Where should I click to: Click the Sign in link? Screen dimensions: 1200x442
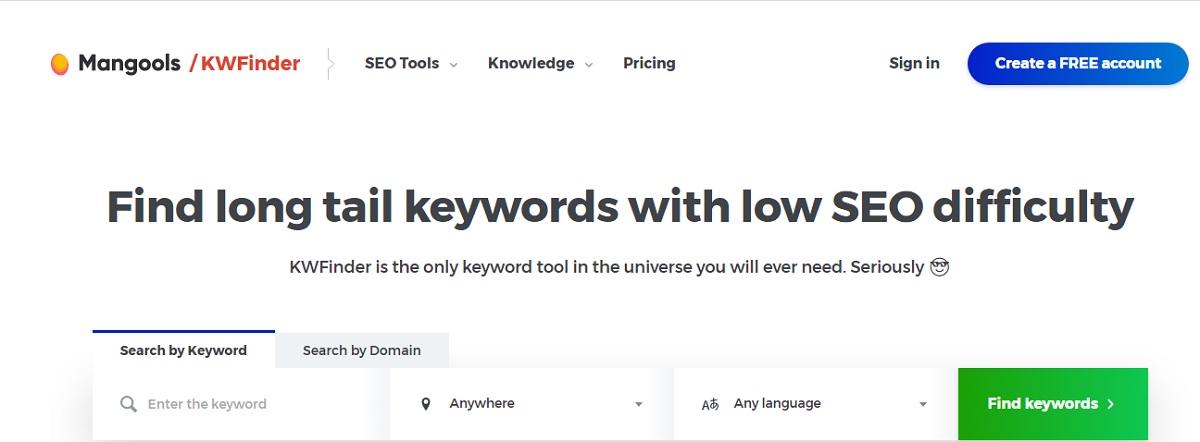click(x=914, y=63)
